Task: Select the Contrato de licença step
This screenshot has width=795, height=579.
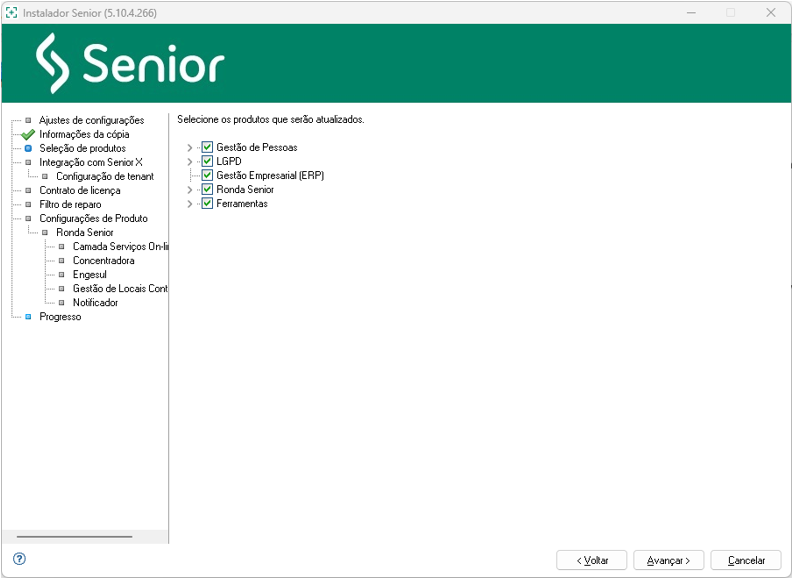Action: coord(80,191)
